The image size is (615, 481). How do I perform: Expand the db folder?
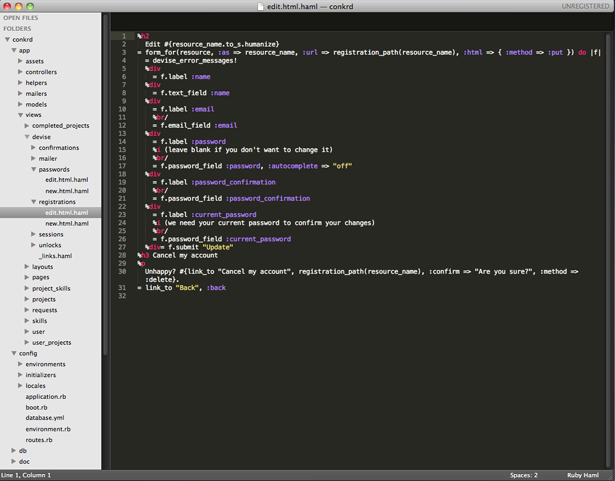[13, 450]
